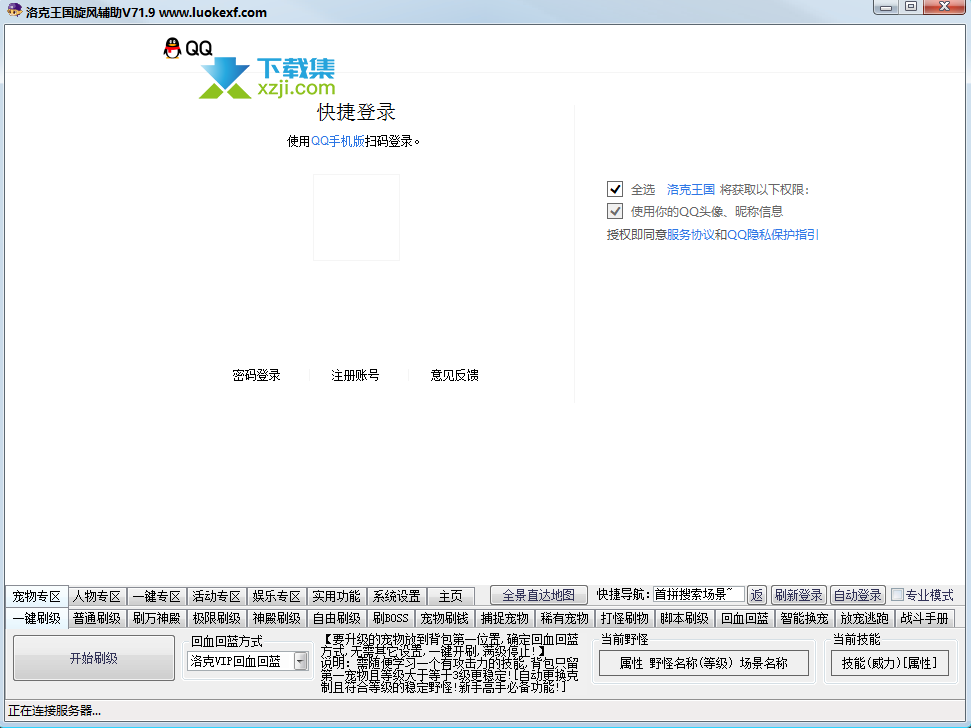Select the 一键刷级 sub-tab
971x728 pixels.
(37, 618)
